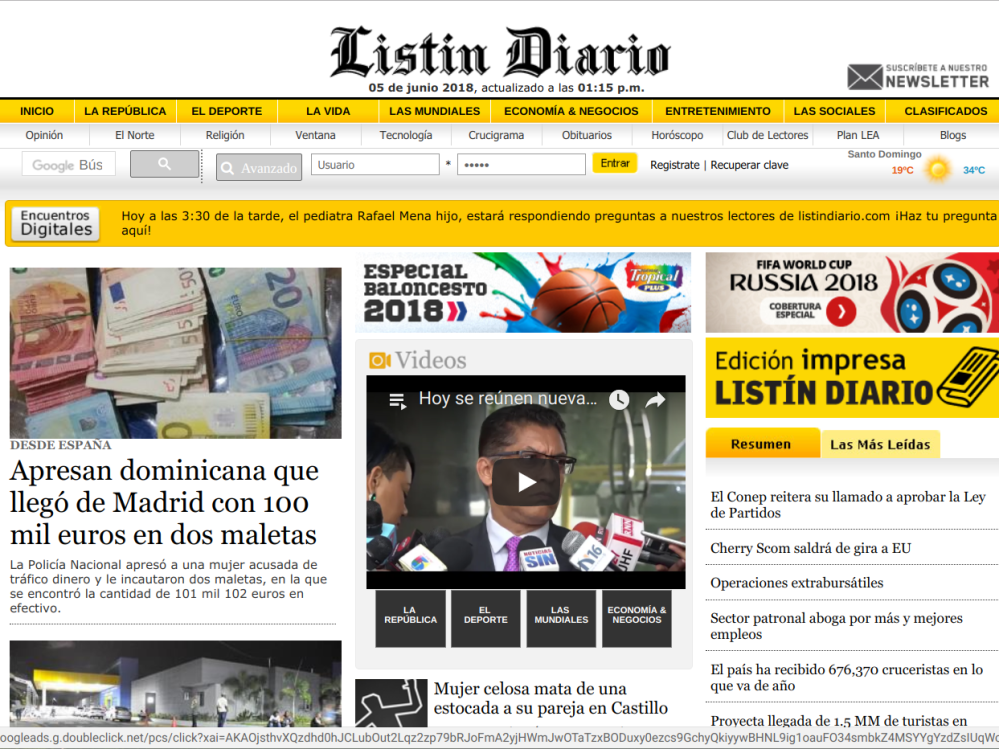
Task: Click the newsletter envelope icon
Action: pos(865,78)
